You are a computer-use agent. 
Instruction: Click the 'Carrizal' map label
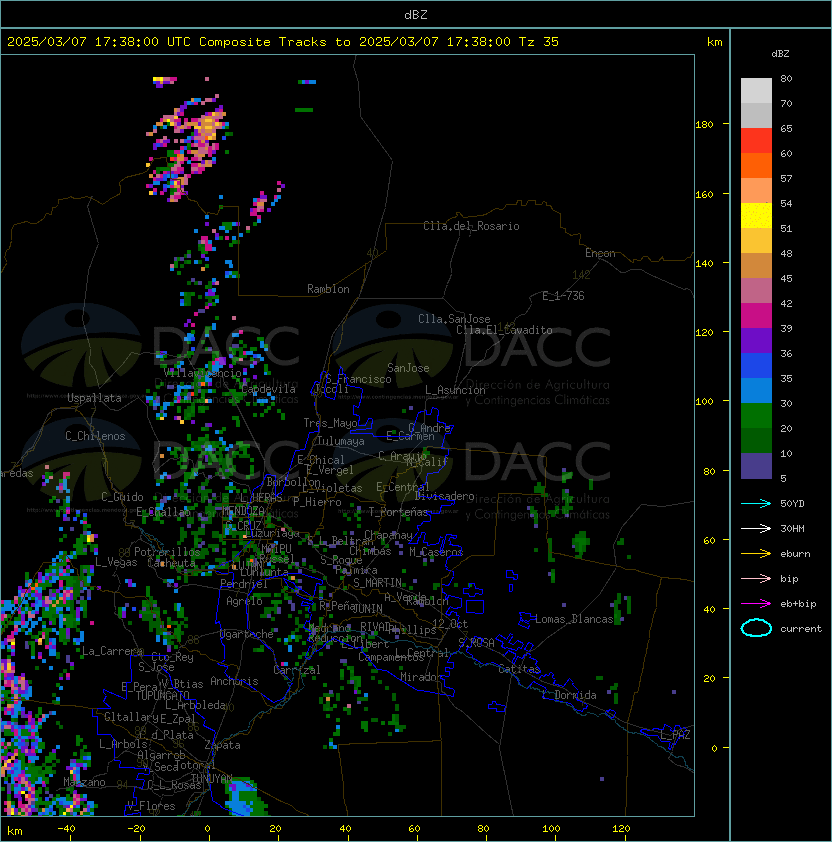pyautogui.click(x=297, y=670)
